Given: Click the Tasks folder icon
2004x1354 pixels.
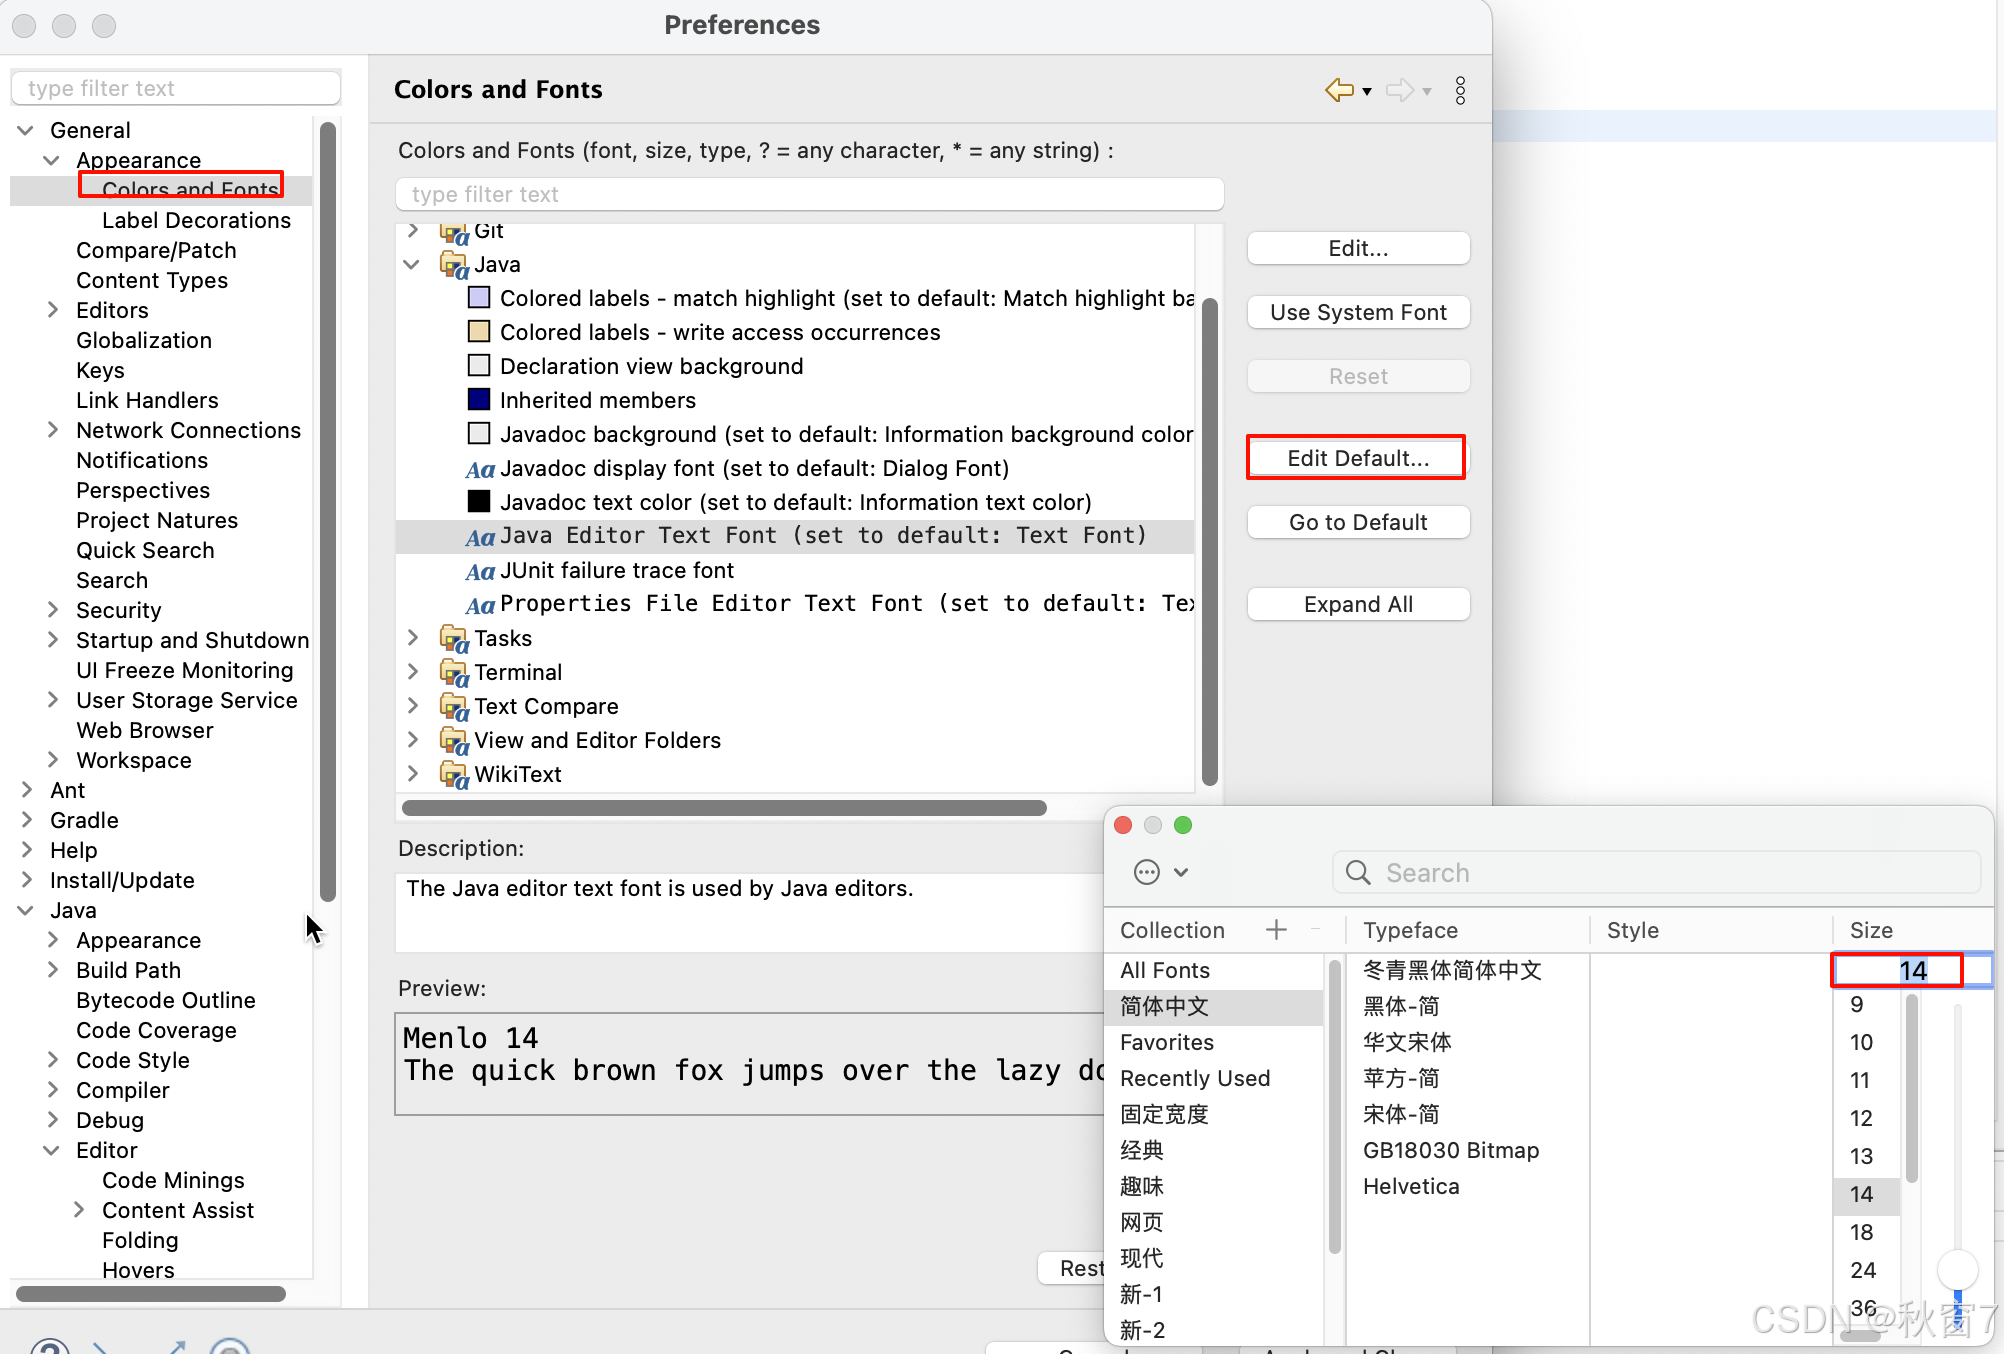Looking at the screenshot, I should tap(453, 639).
